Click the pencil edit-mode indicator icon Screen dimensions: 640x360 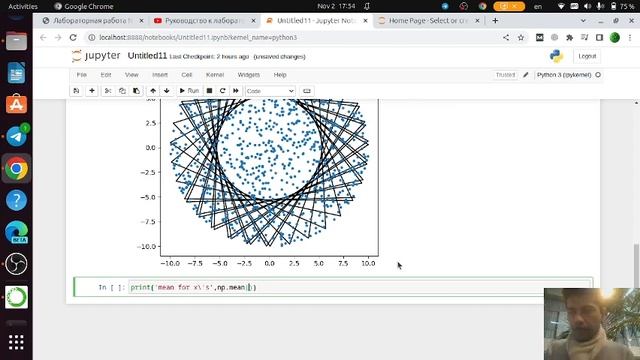pyautogui.click(x=526, y=75)
